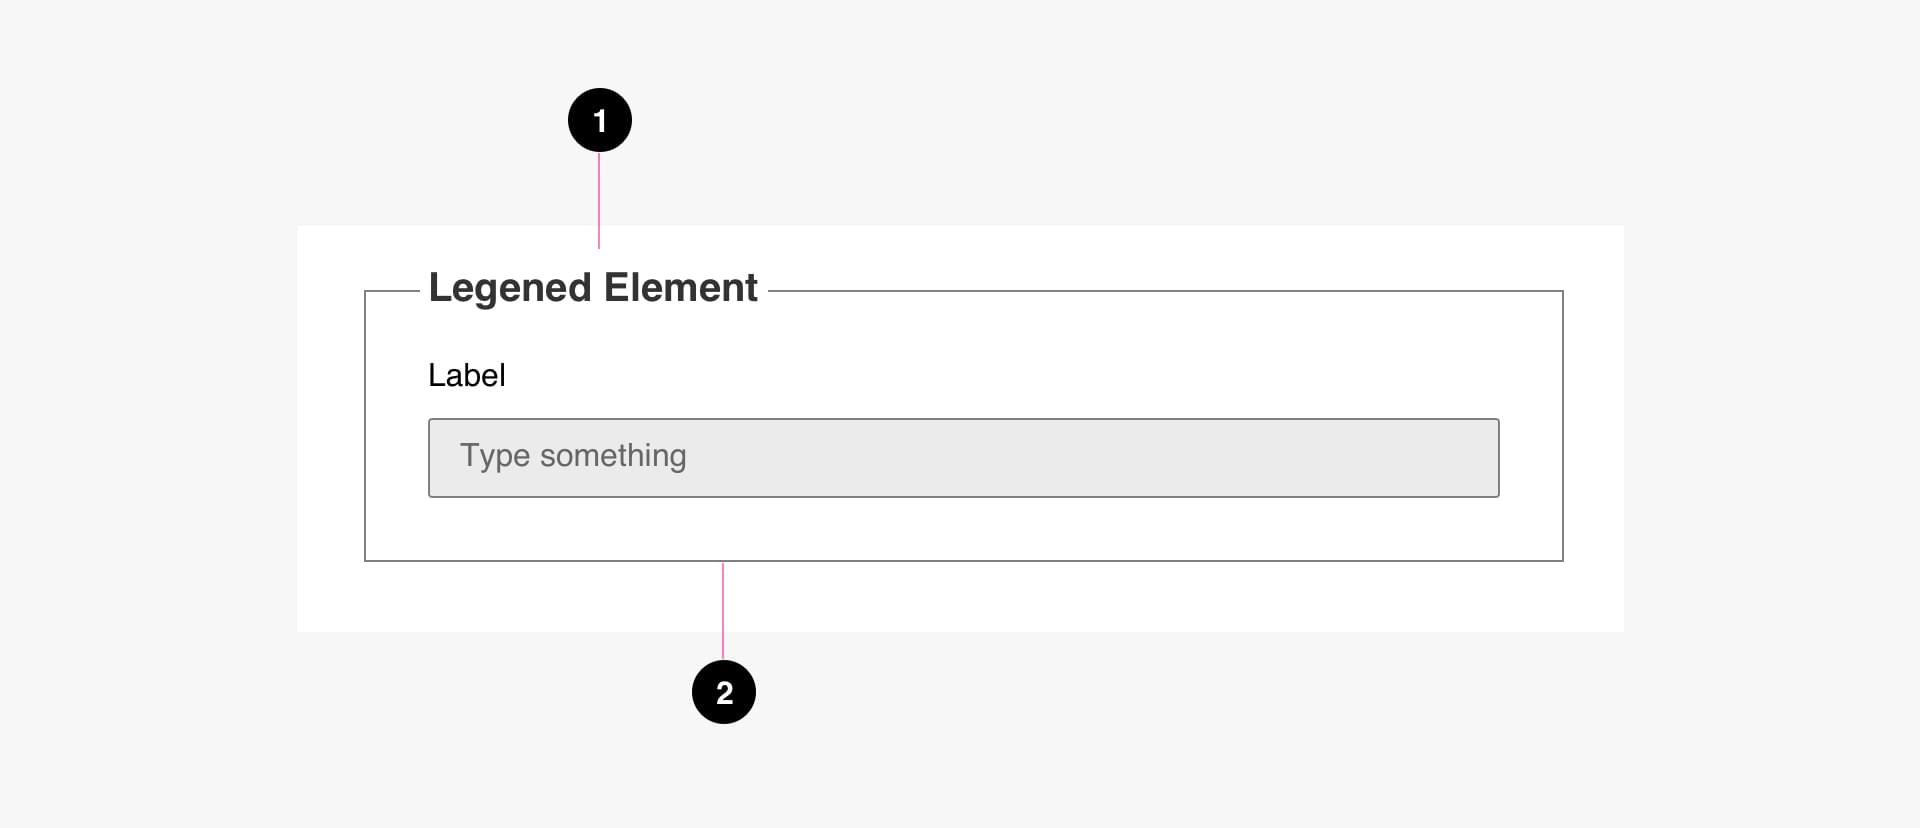Click the pink connector line below marker 1

point(599,200)
